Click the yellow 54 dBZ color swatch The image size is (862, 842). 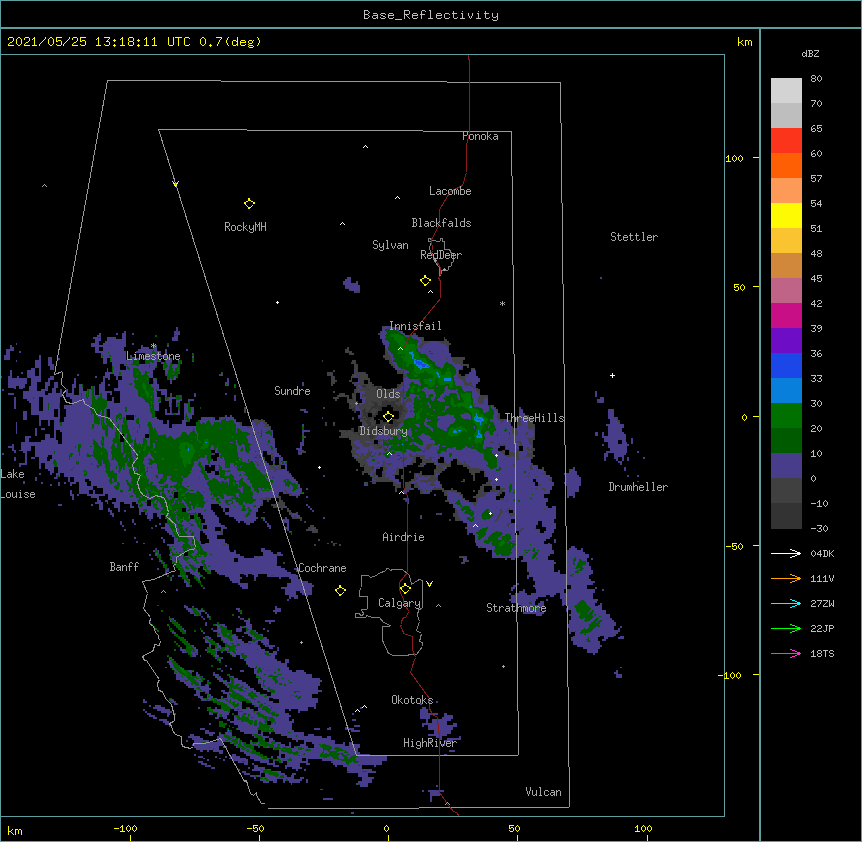click(x=786, y=215)
